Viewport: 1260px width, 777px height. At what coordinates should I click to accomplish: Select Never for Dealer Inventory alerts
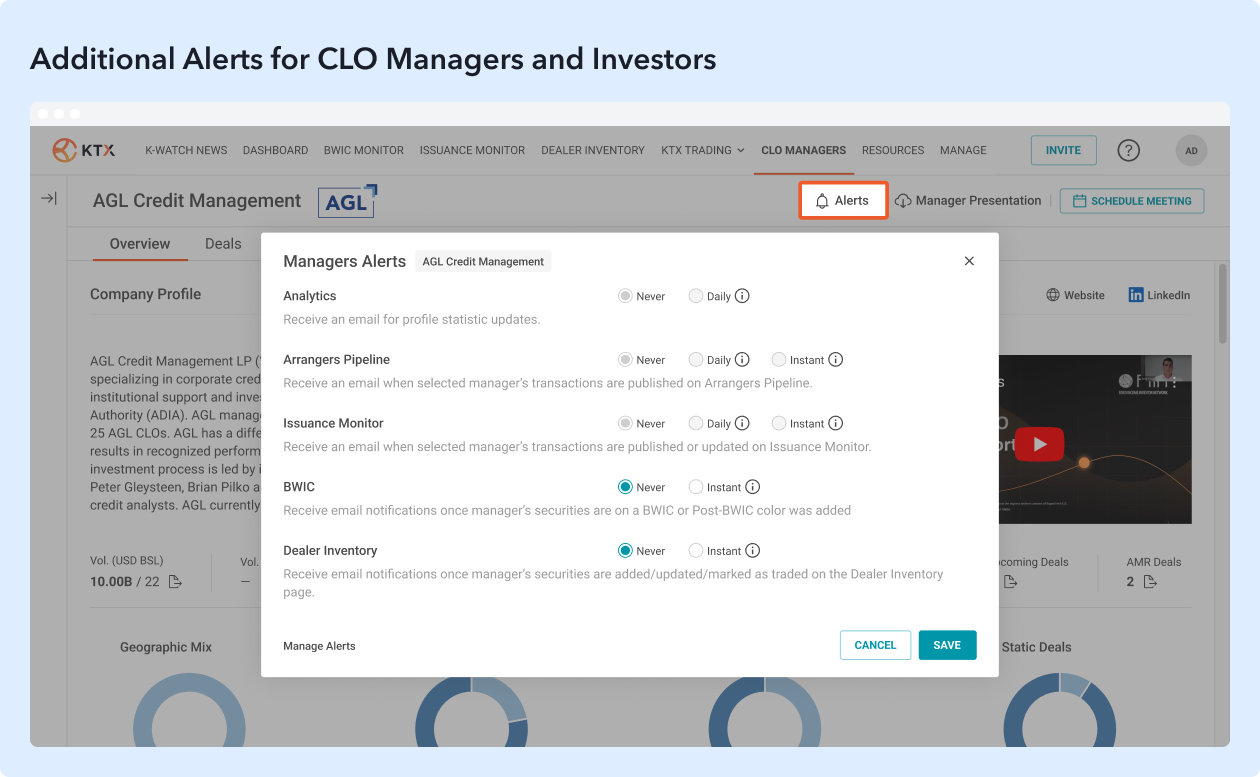click(625, 550)
